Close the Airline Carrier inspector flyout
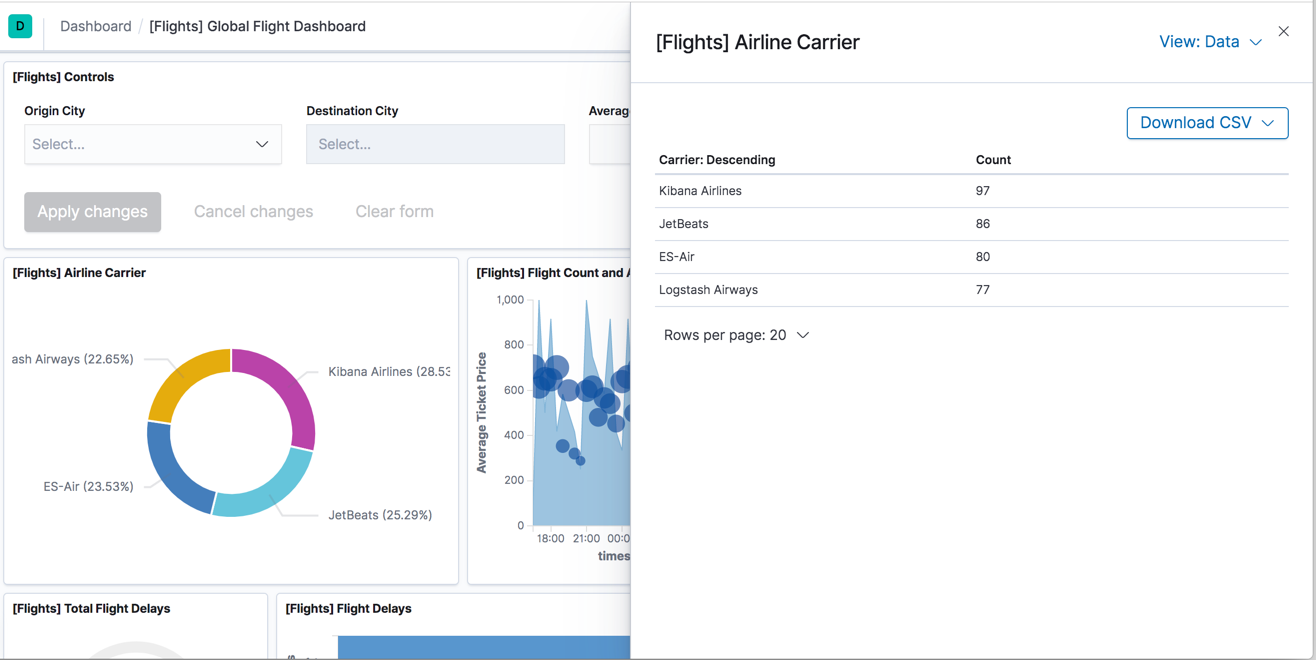The image size is (1316, 660). (x=1283, y=32)
